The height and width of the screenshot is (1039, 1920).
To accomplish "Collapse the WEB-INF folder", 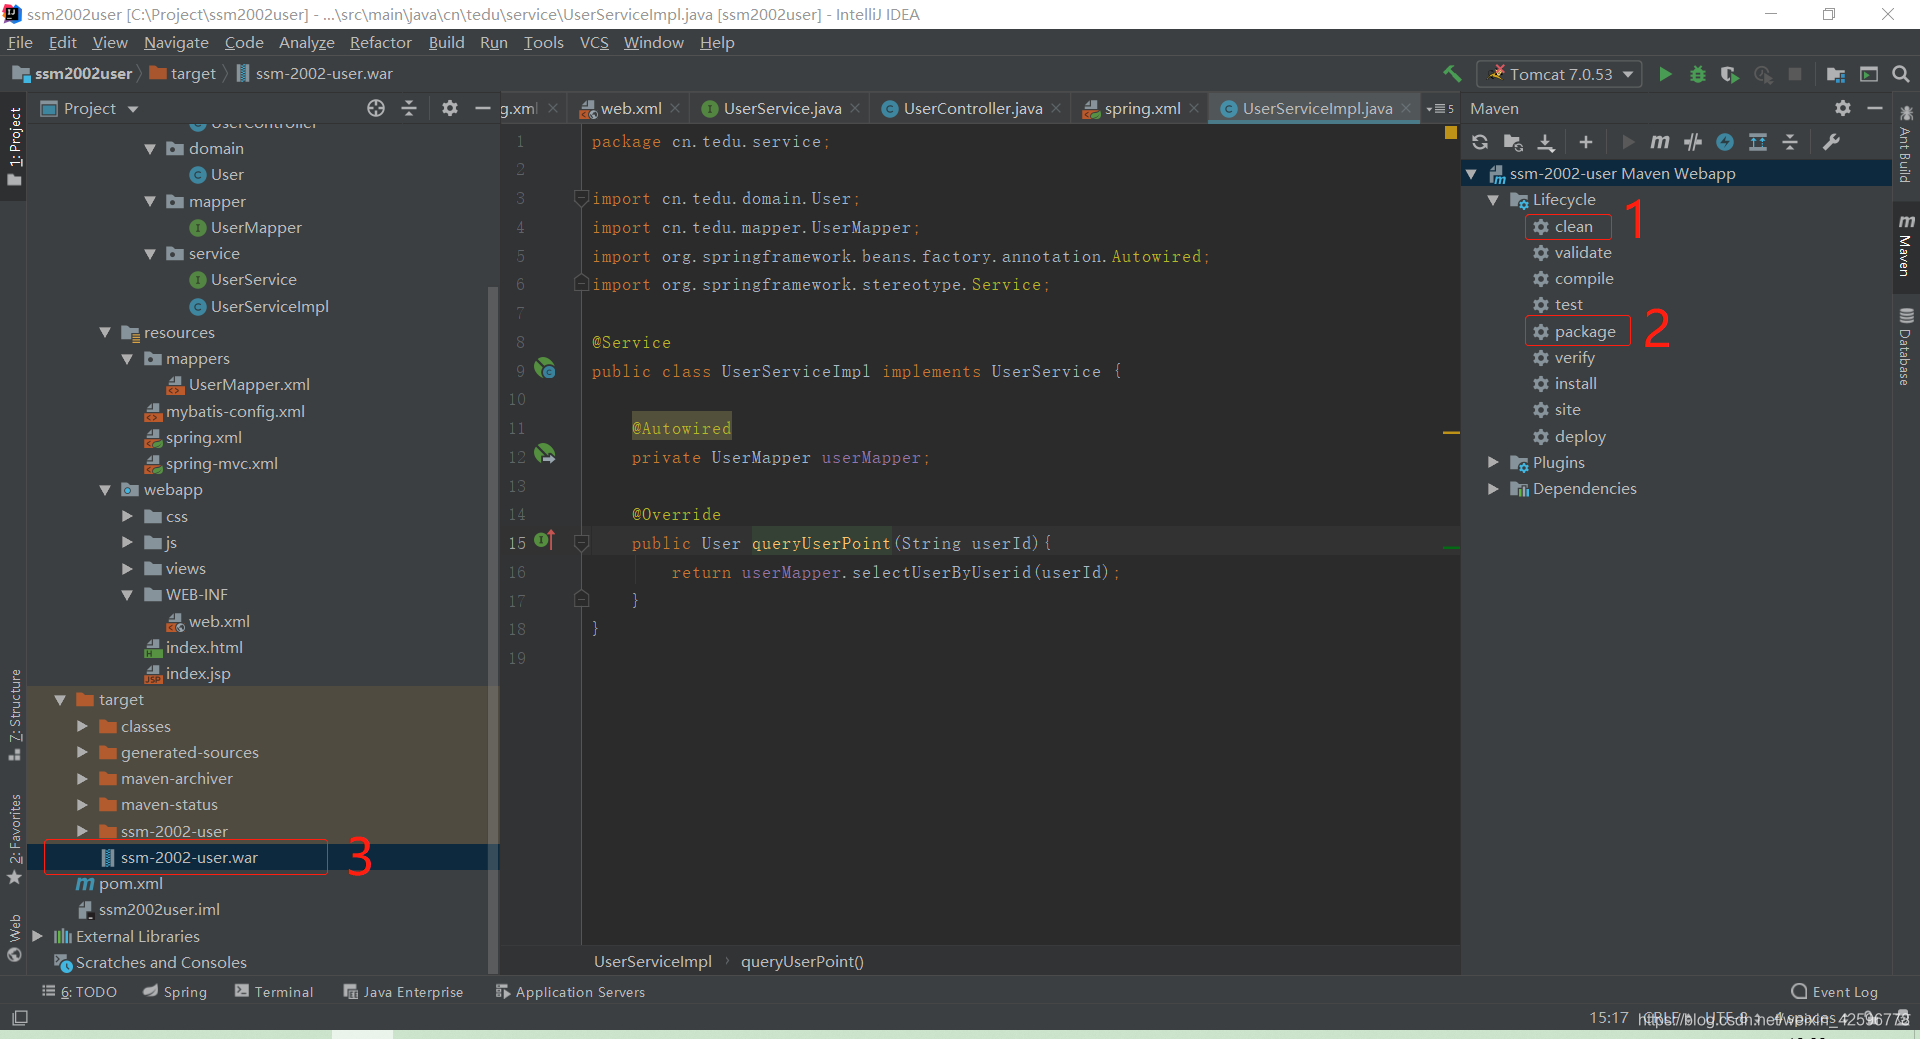I will click(127, 595).
